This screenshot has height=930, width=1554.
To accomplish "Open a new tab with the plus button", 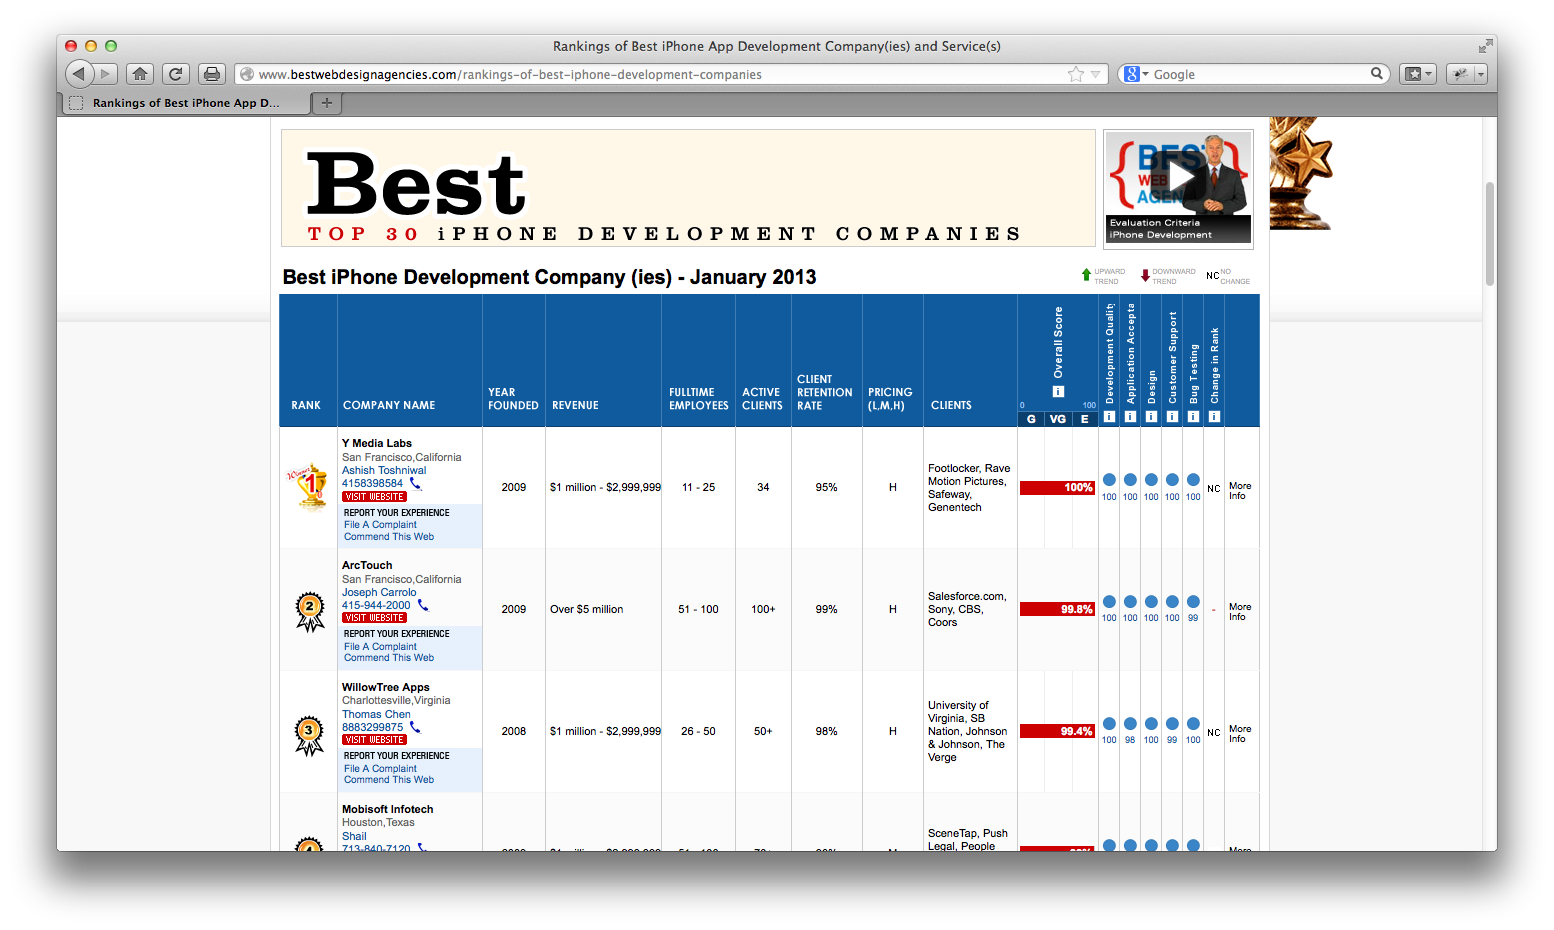I will 327,102.
